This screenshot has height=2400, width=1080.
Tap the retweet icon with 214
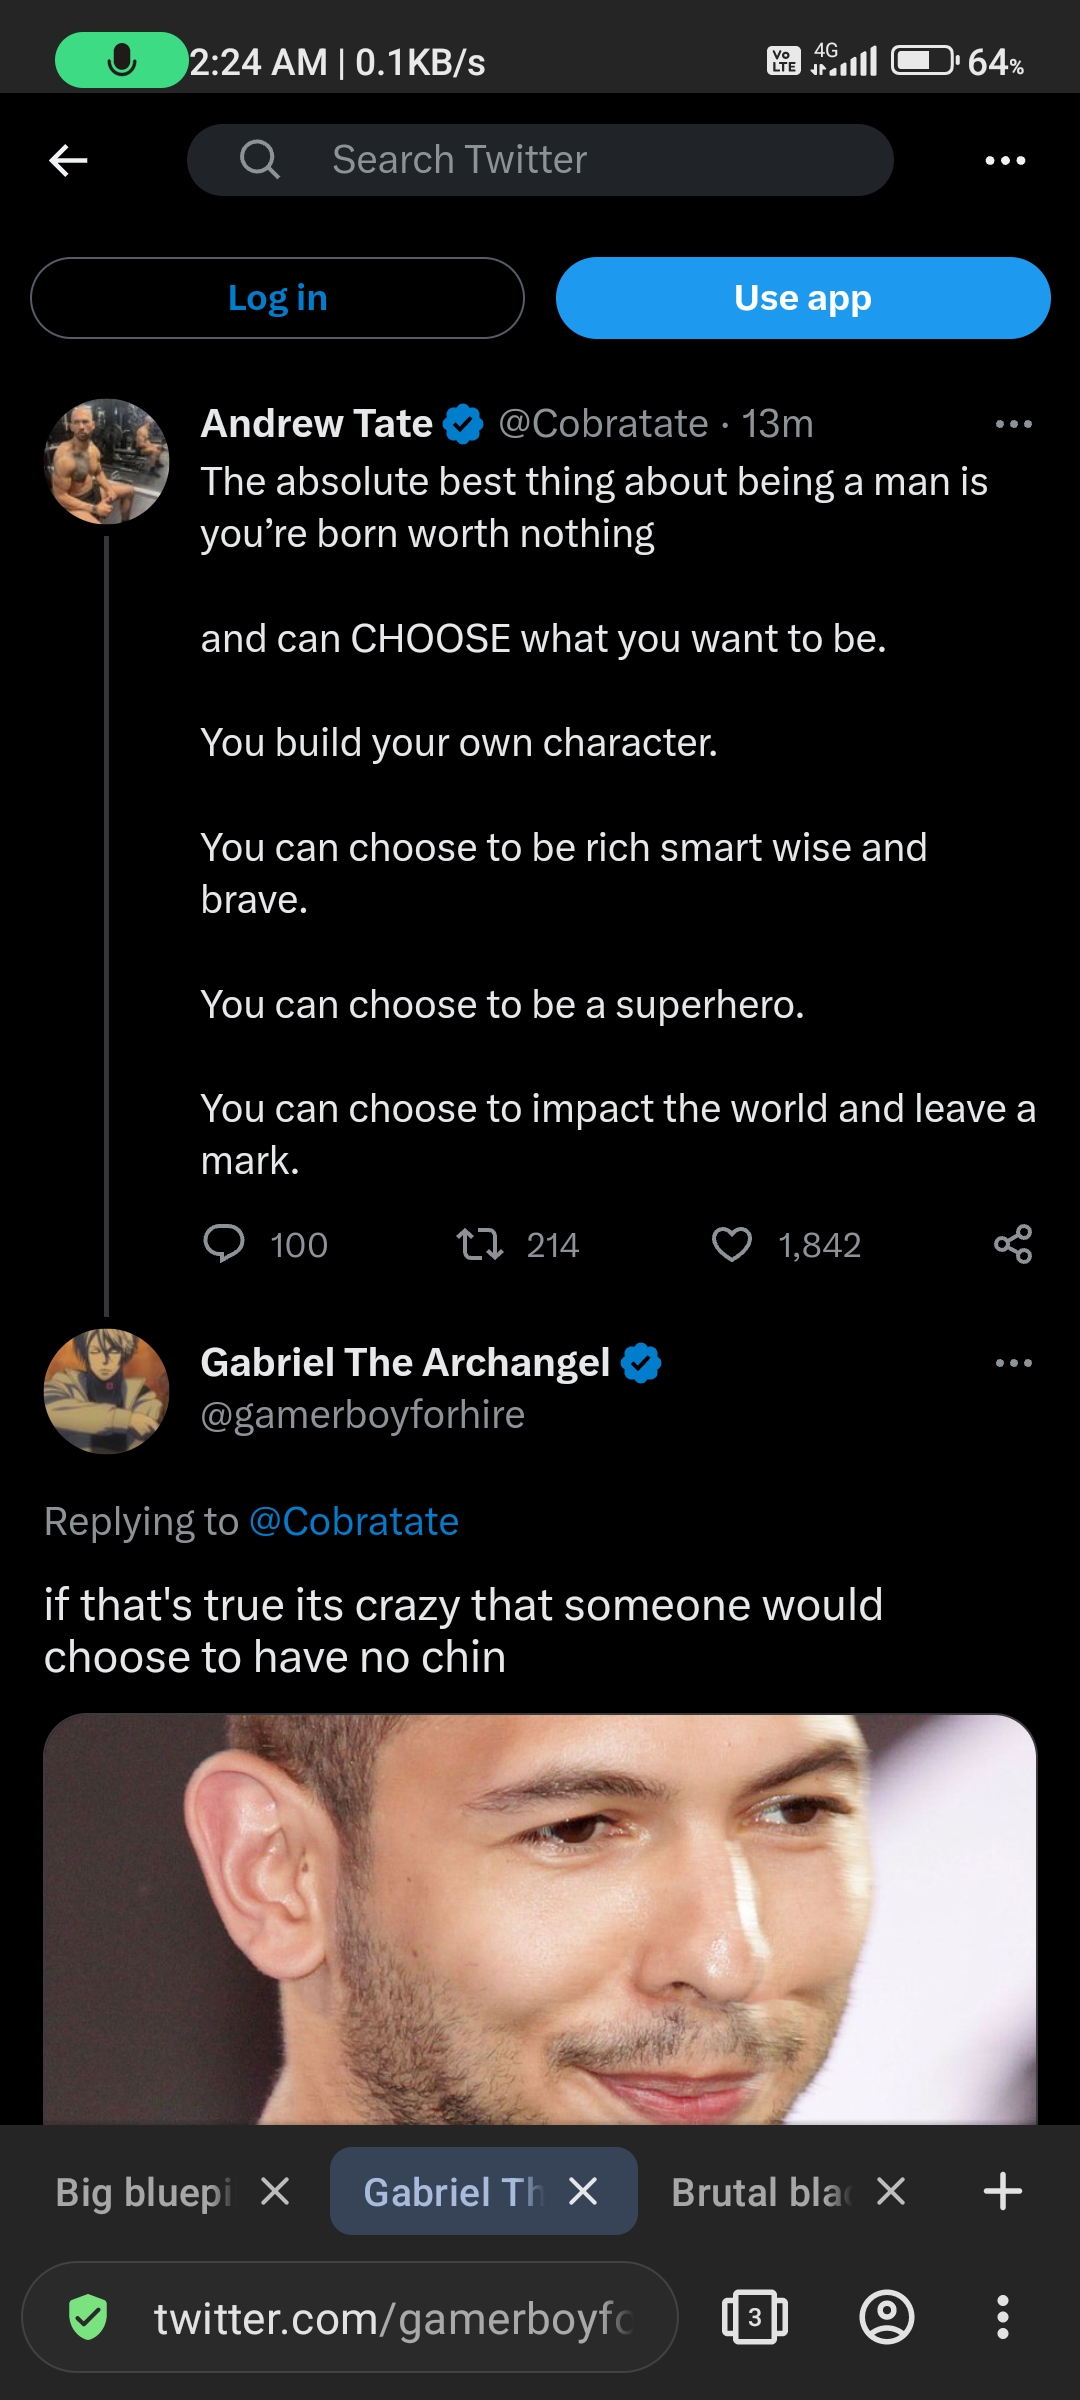(x=479, y=1244)
